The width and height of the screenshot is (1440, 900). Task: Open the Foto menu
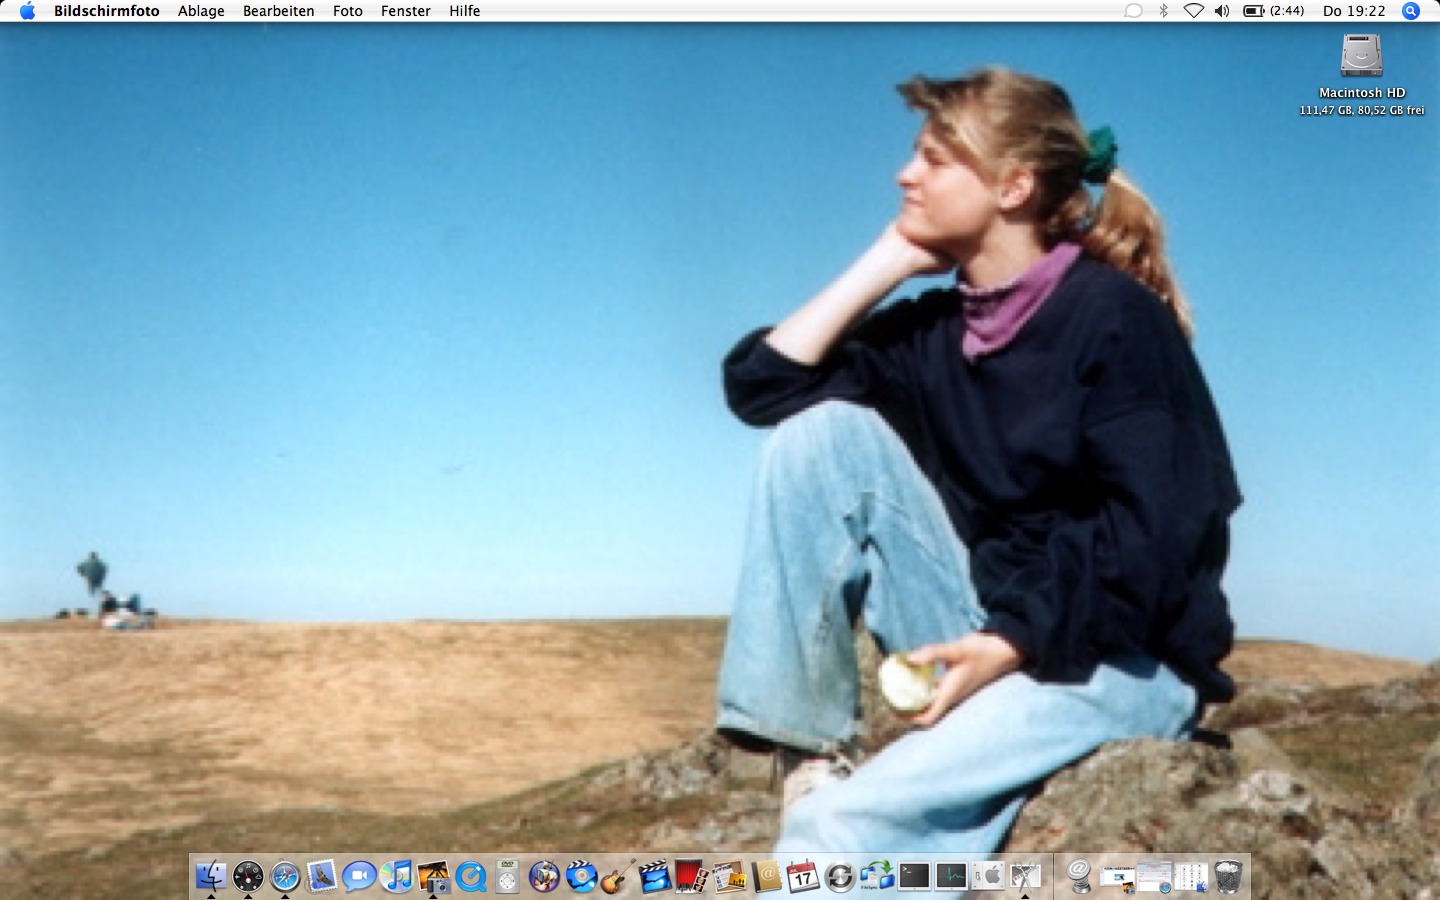348,11
